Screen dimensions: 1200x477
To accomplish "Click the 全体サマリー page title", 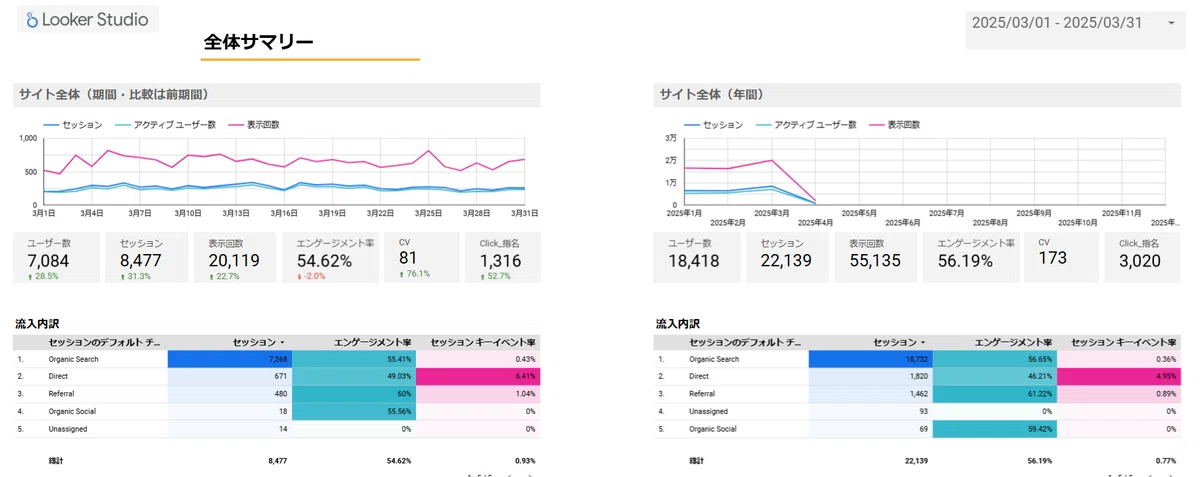I will click(x=259, y=42).
